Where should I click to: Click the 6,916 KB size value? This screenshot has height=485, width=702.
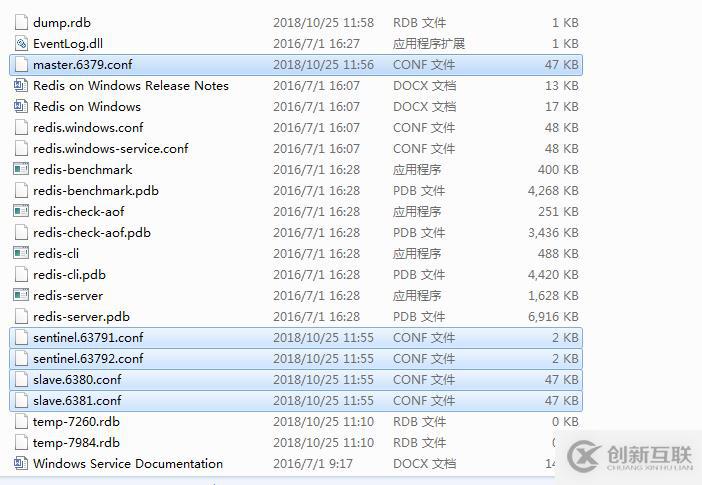point(553,317)
